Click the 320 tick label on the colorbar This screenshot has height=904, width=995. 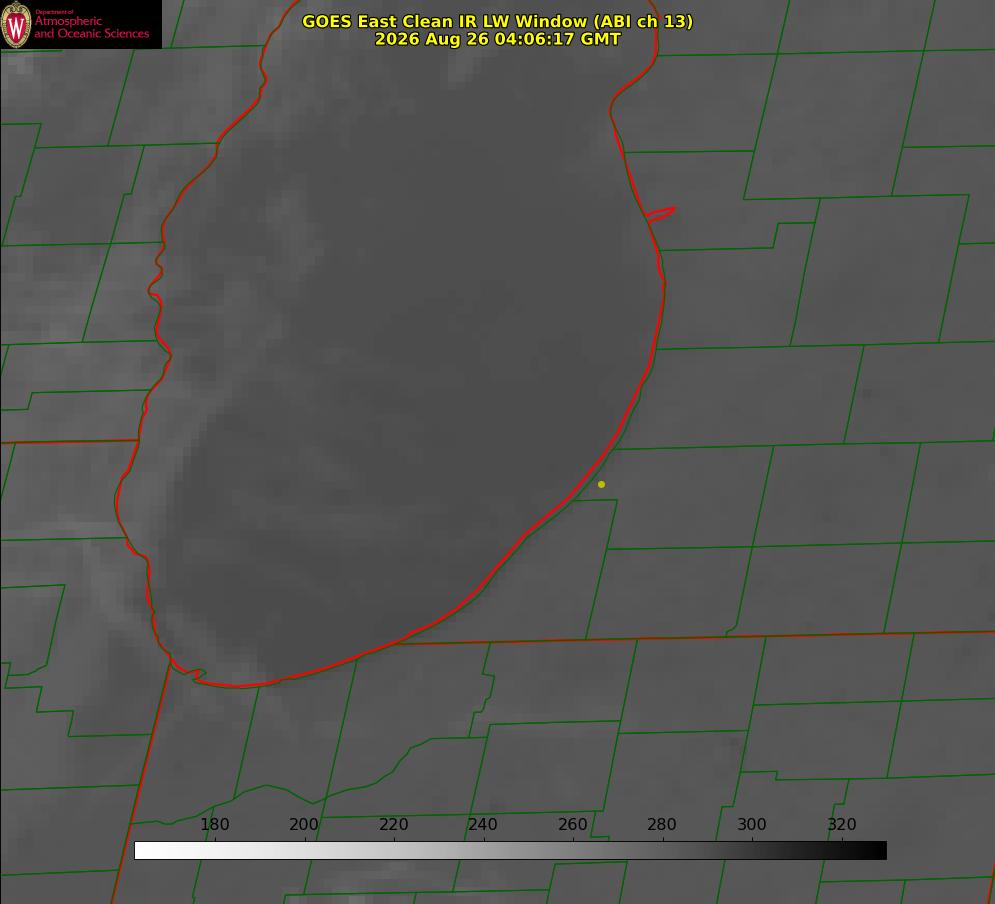(x=842, y=824)
